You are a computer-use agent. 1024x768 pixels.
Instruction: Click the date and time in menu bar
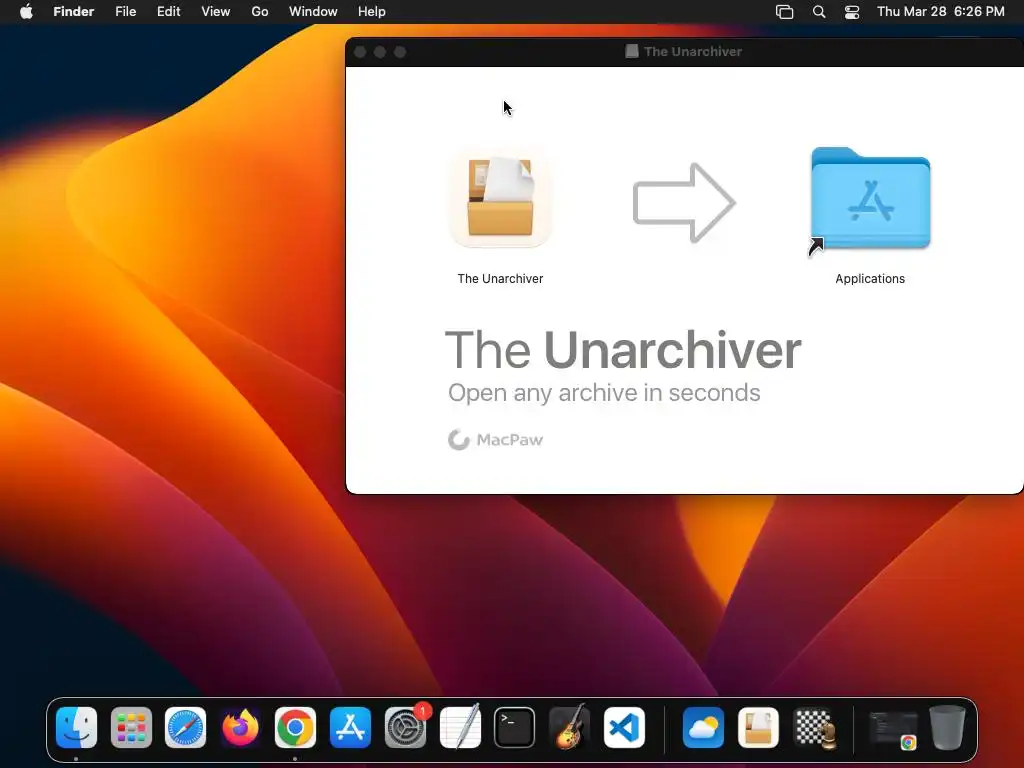click(940, 12)
